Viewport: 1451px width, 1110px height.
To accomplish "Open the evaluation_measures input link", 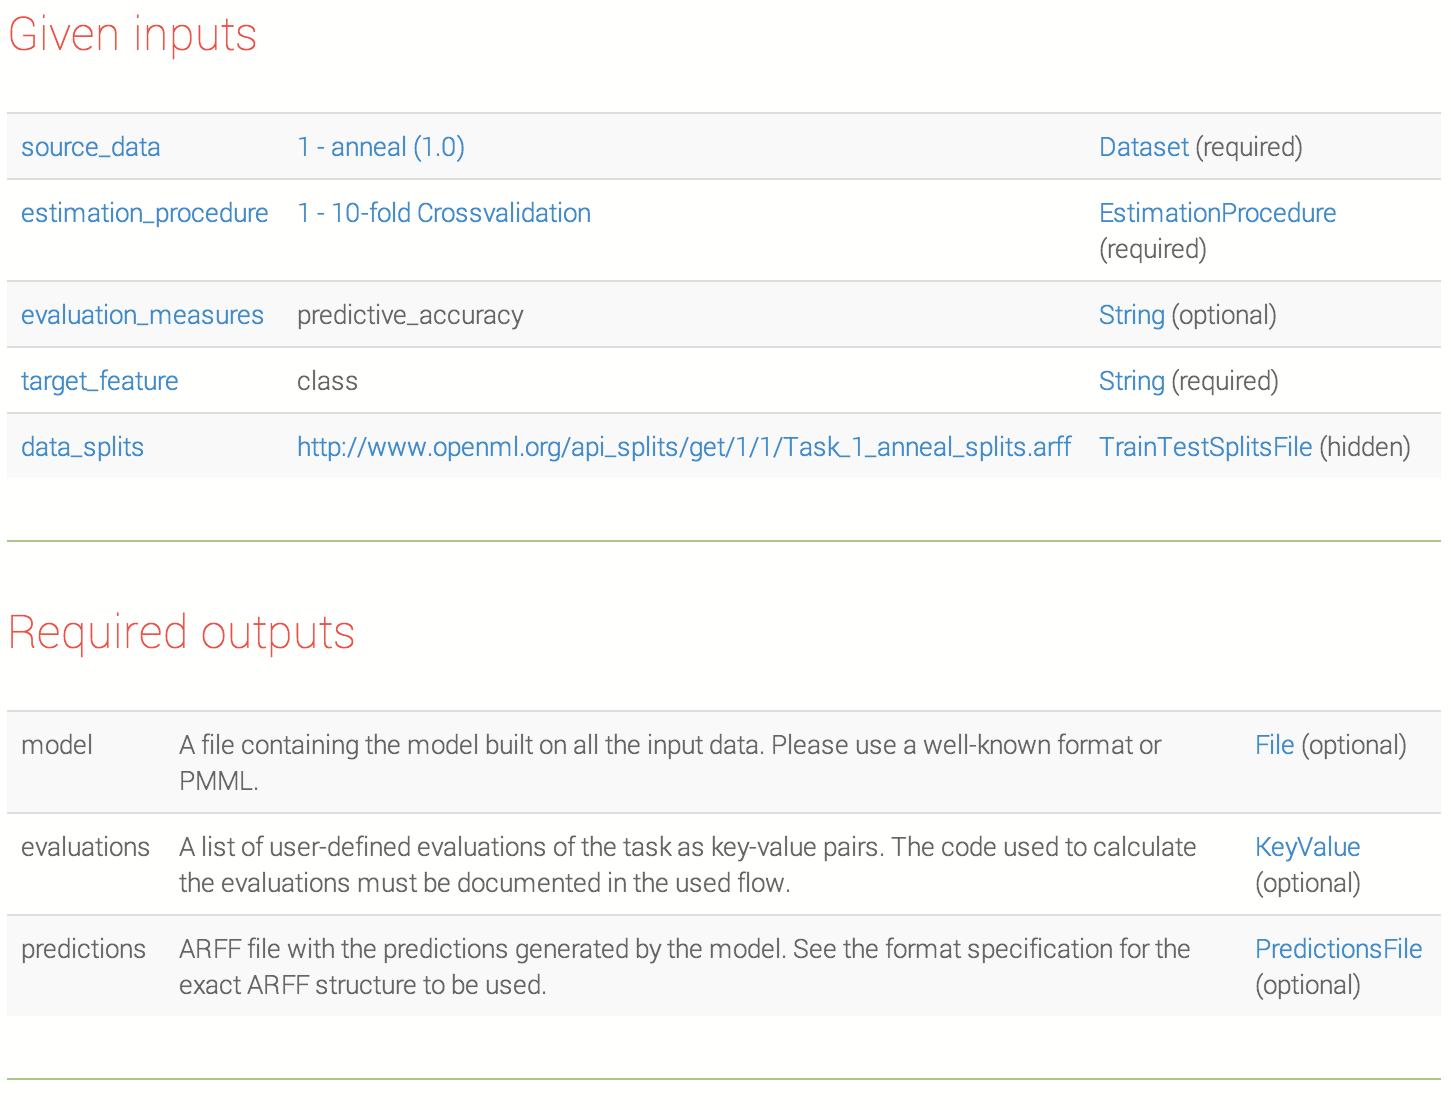I will pyautogui.click(x=142, y=315).
